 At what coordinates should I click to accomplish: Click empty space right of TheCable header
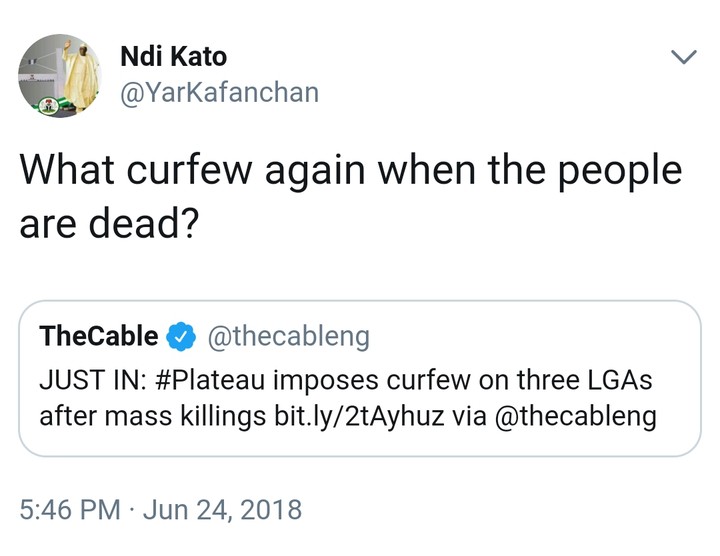point(530,337)
